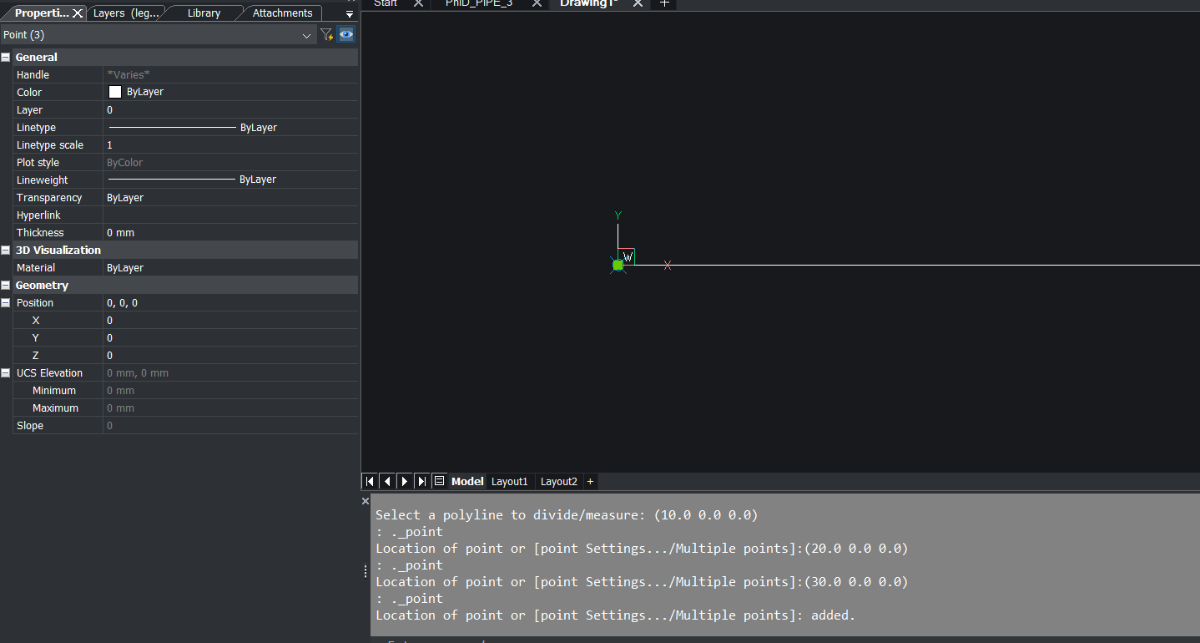Open the layout manager list icon
This screenshot has height=643, width=1200.
point(439,481)
